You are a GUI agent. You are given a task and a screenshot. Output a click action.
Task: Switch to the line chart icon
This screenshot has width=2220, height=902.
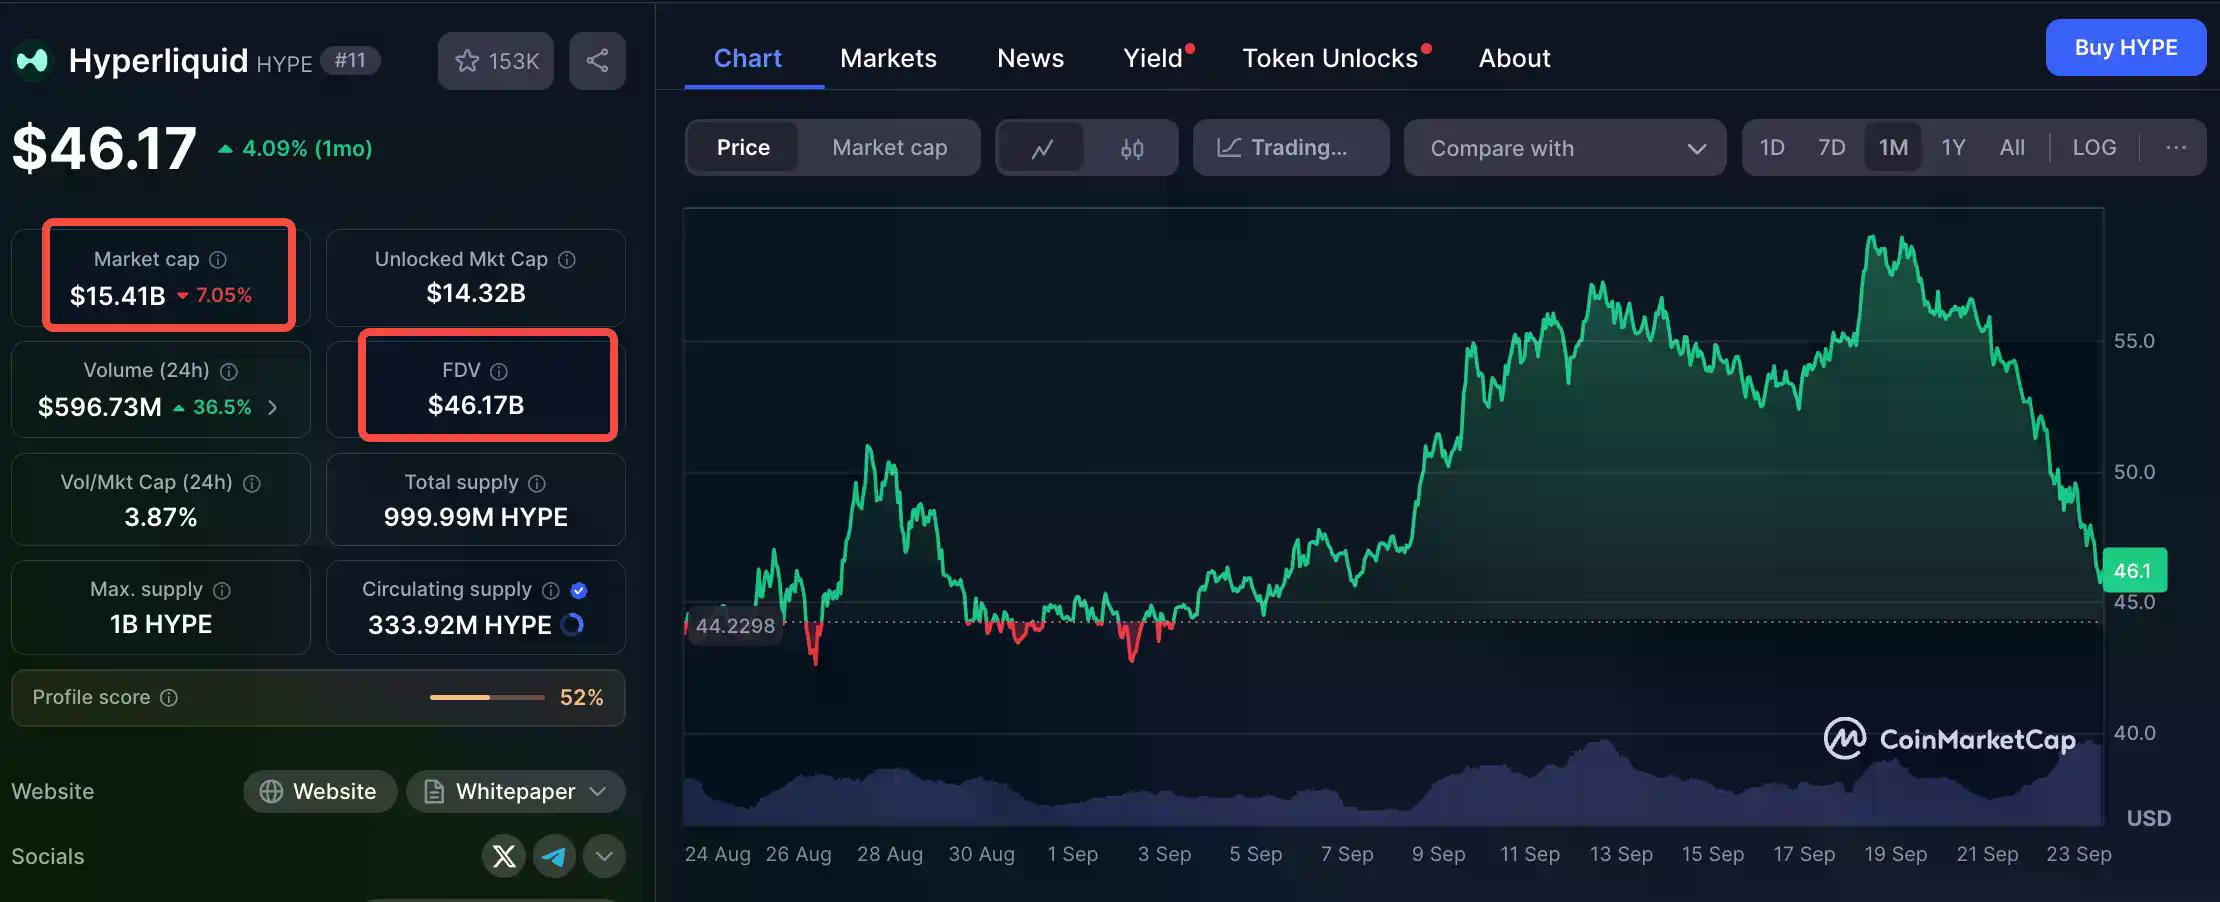click(x=1042, y=148)
